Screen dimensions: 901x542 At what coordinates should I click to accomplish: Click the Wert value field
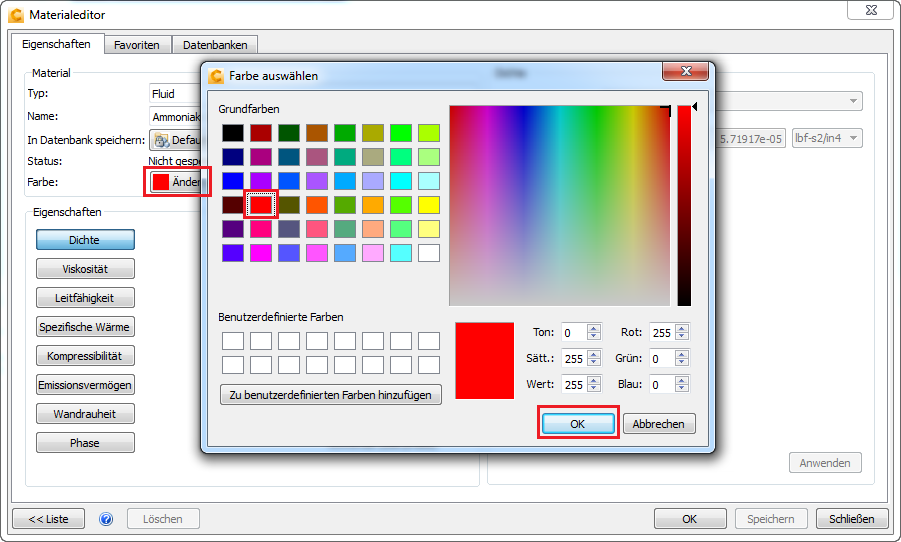coord(574,384)
